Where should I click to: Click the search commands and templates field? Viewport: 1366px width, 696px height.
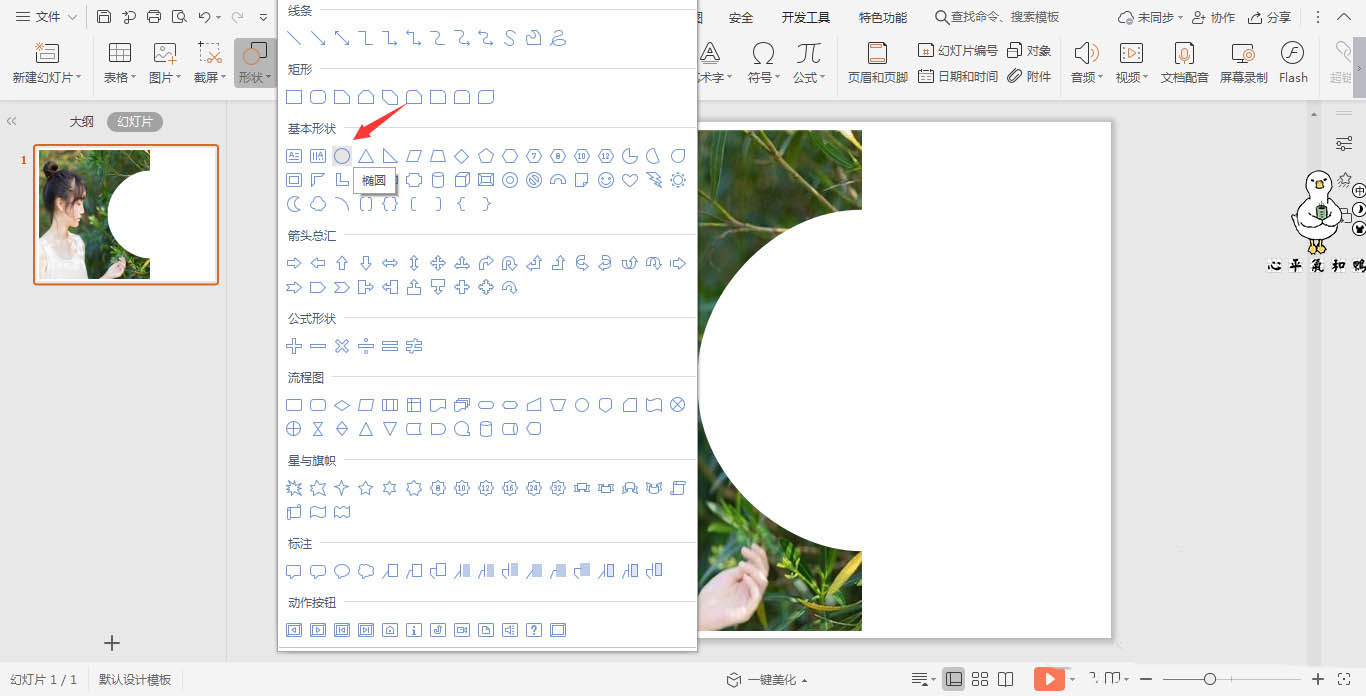pyautogui.click(x=997, y=17)
